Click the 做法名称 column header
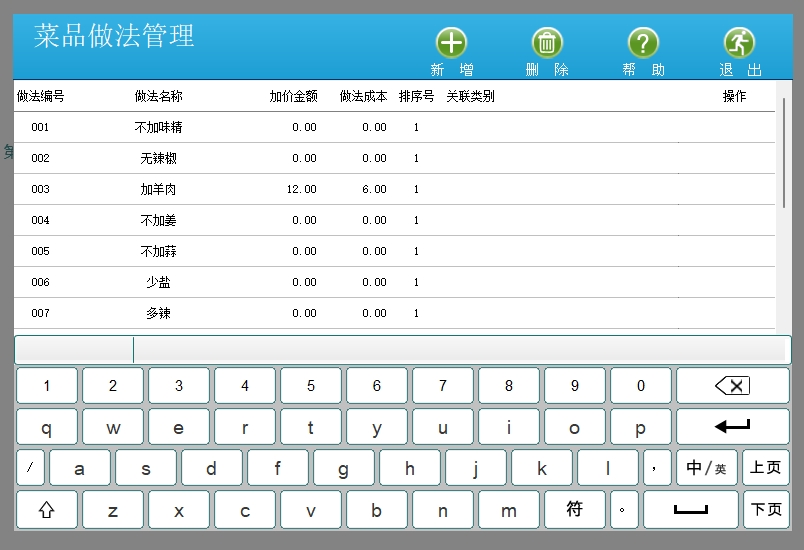804x550 pixels. coord(158,97)
